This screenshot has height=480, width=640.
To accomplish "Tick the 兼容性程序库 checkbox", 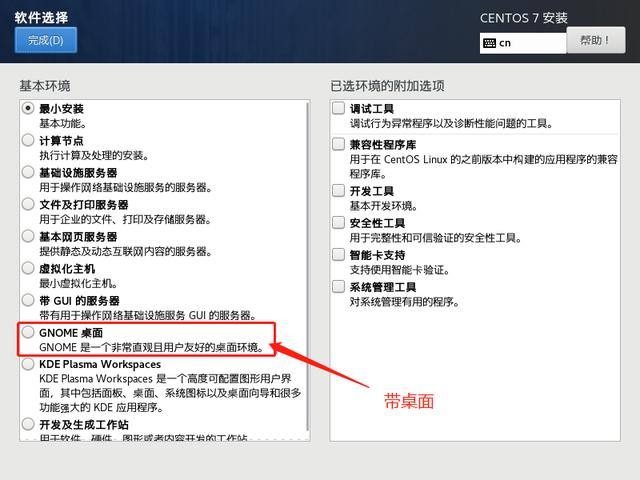I will click(x=338, y=144).
